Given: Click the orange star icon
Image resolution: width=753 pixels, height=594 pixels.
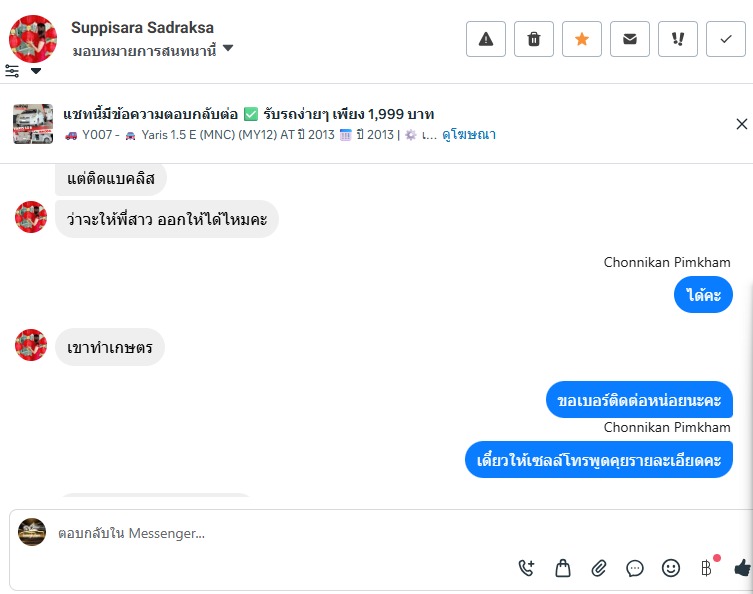Looking at the screenshot, I should pyautogui.click(x=582, y=39).
